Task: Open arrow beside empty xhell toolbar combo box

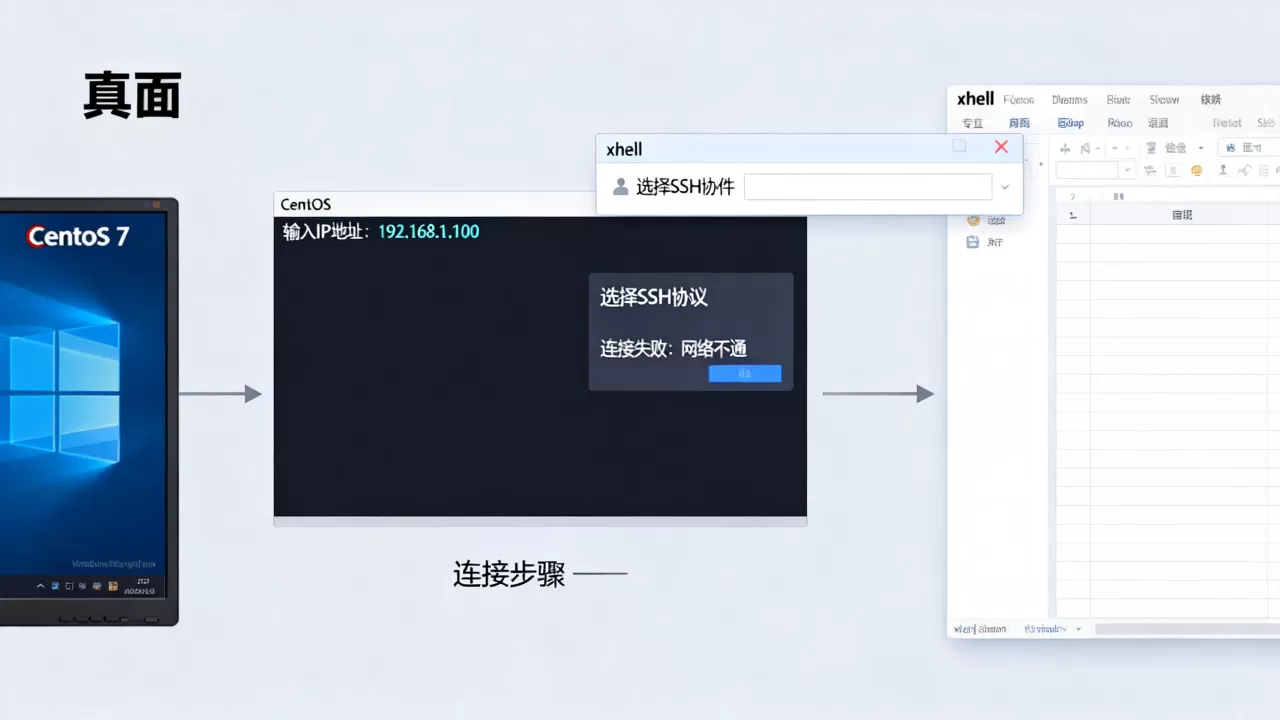Action: point(1127,170)
